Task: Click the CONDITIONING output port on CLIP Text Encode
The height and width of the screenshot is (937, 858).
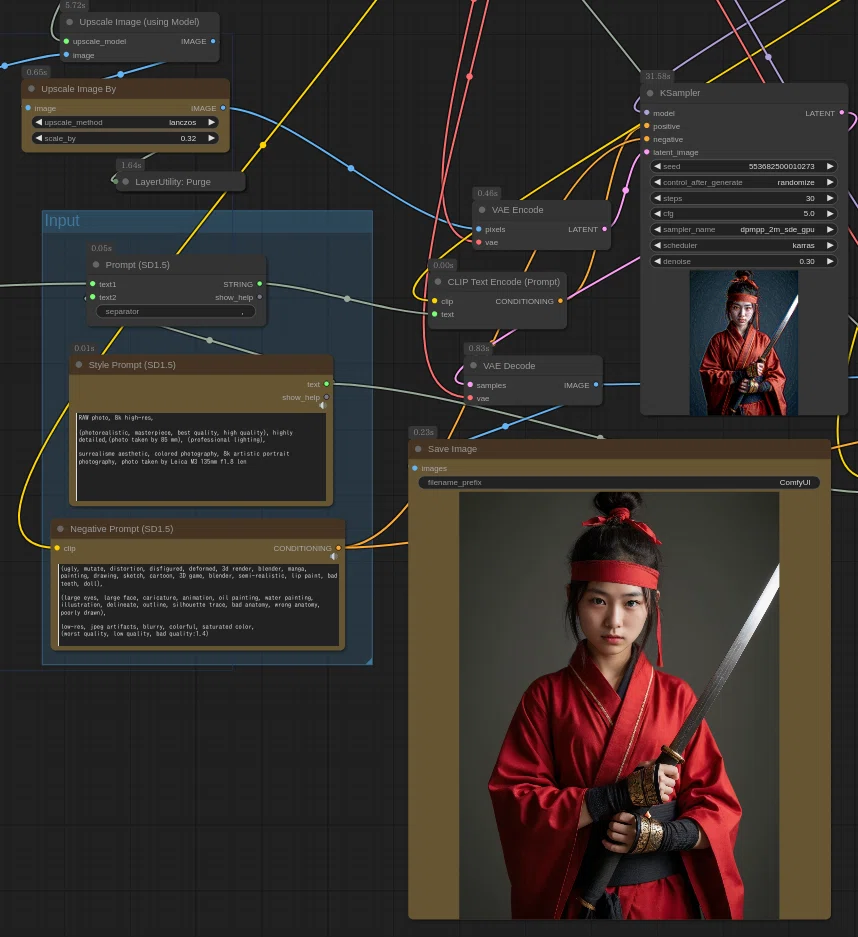Action: 560,301
